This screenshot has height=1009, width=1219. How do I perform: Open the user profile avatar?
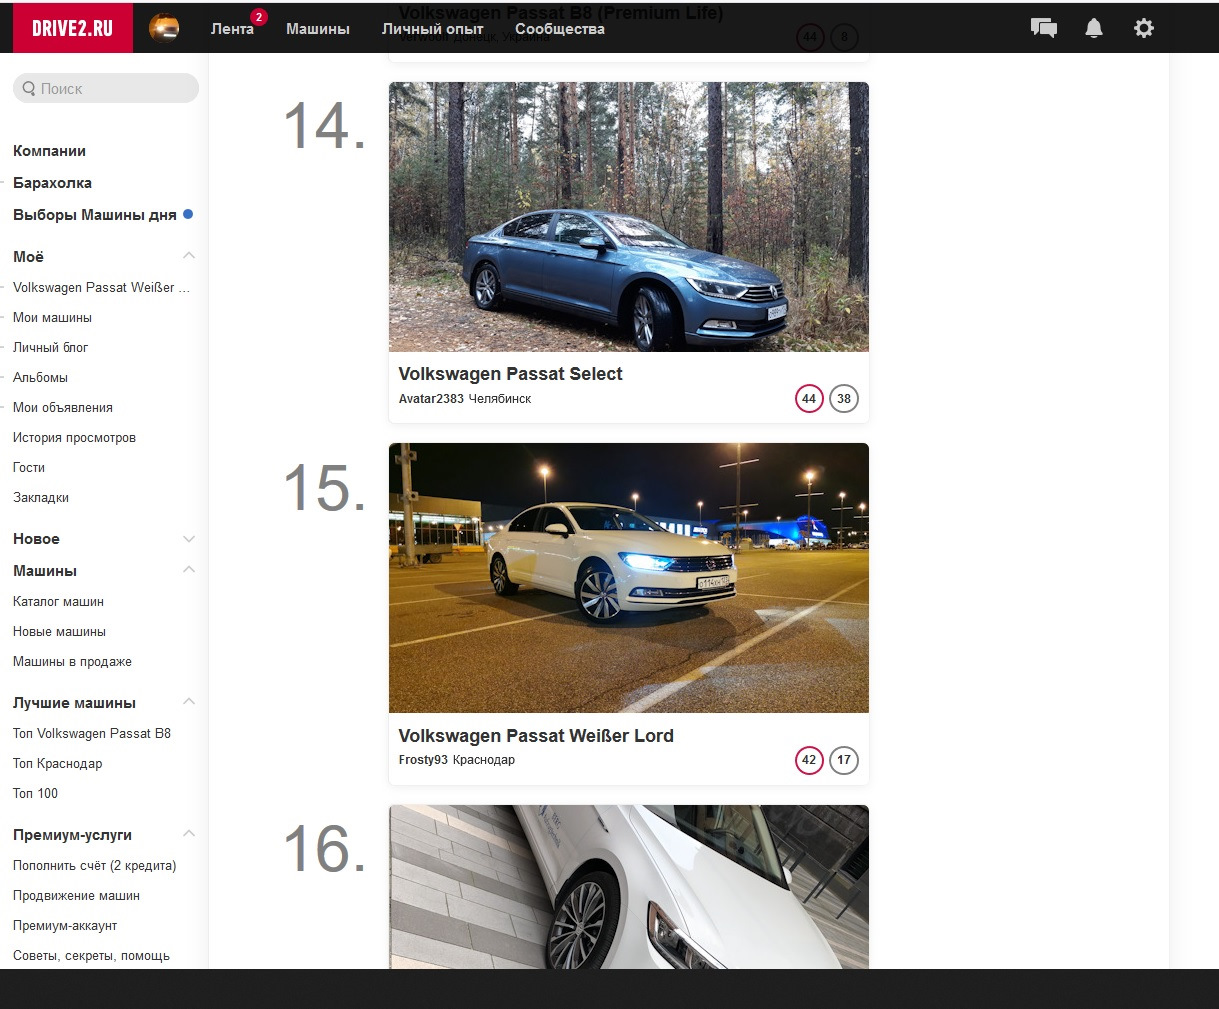pyautogui.click(x=164, y=28)
